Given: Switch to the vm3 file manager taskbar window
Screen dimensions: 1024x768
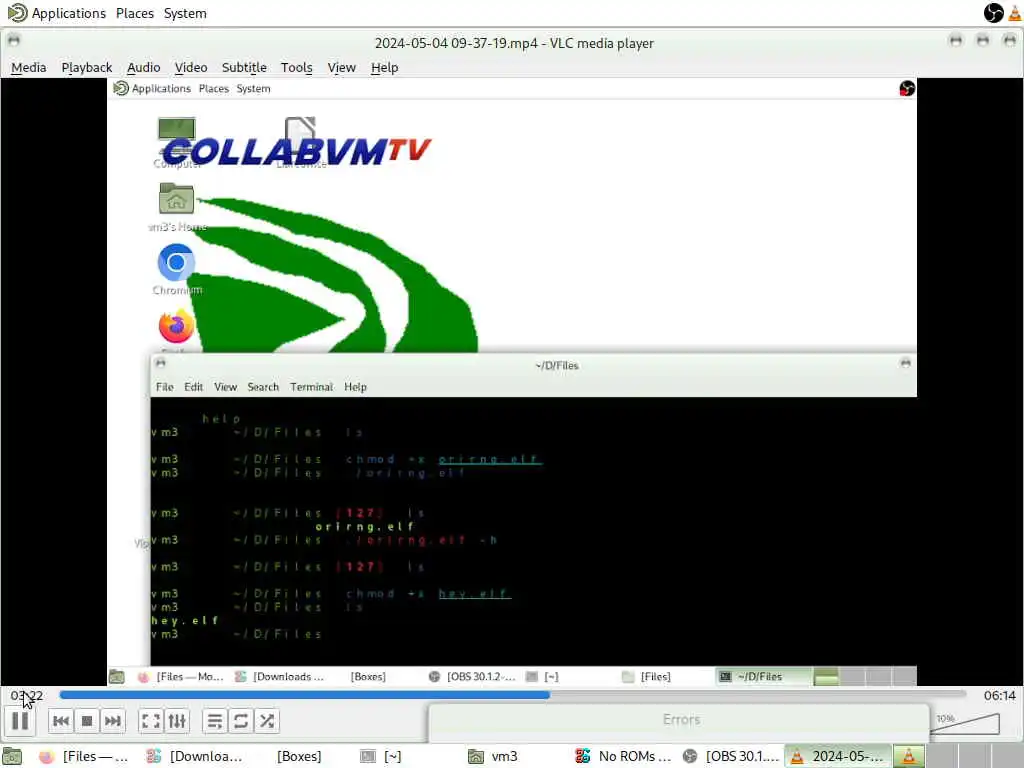Looking at the screenshot, I should (494, 756).
